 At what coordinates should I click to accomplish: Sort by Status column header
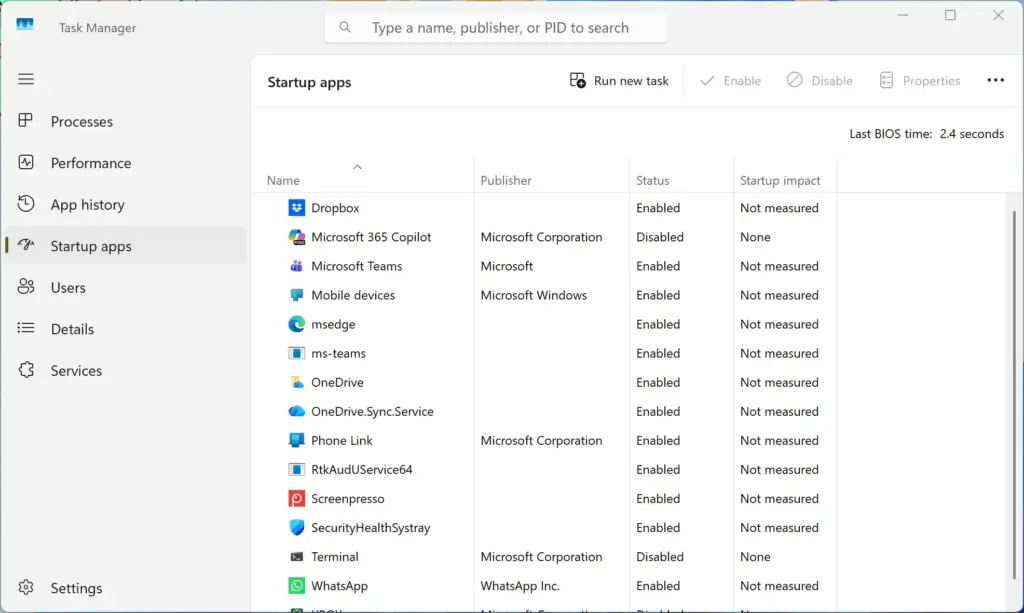click(653, 180)
